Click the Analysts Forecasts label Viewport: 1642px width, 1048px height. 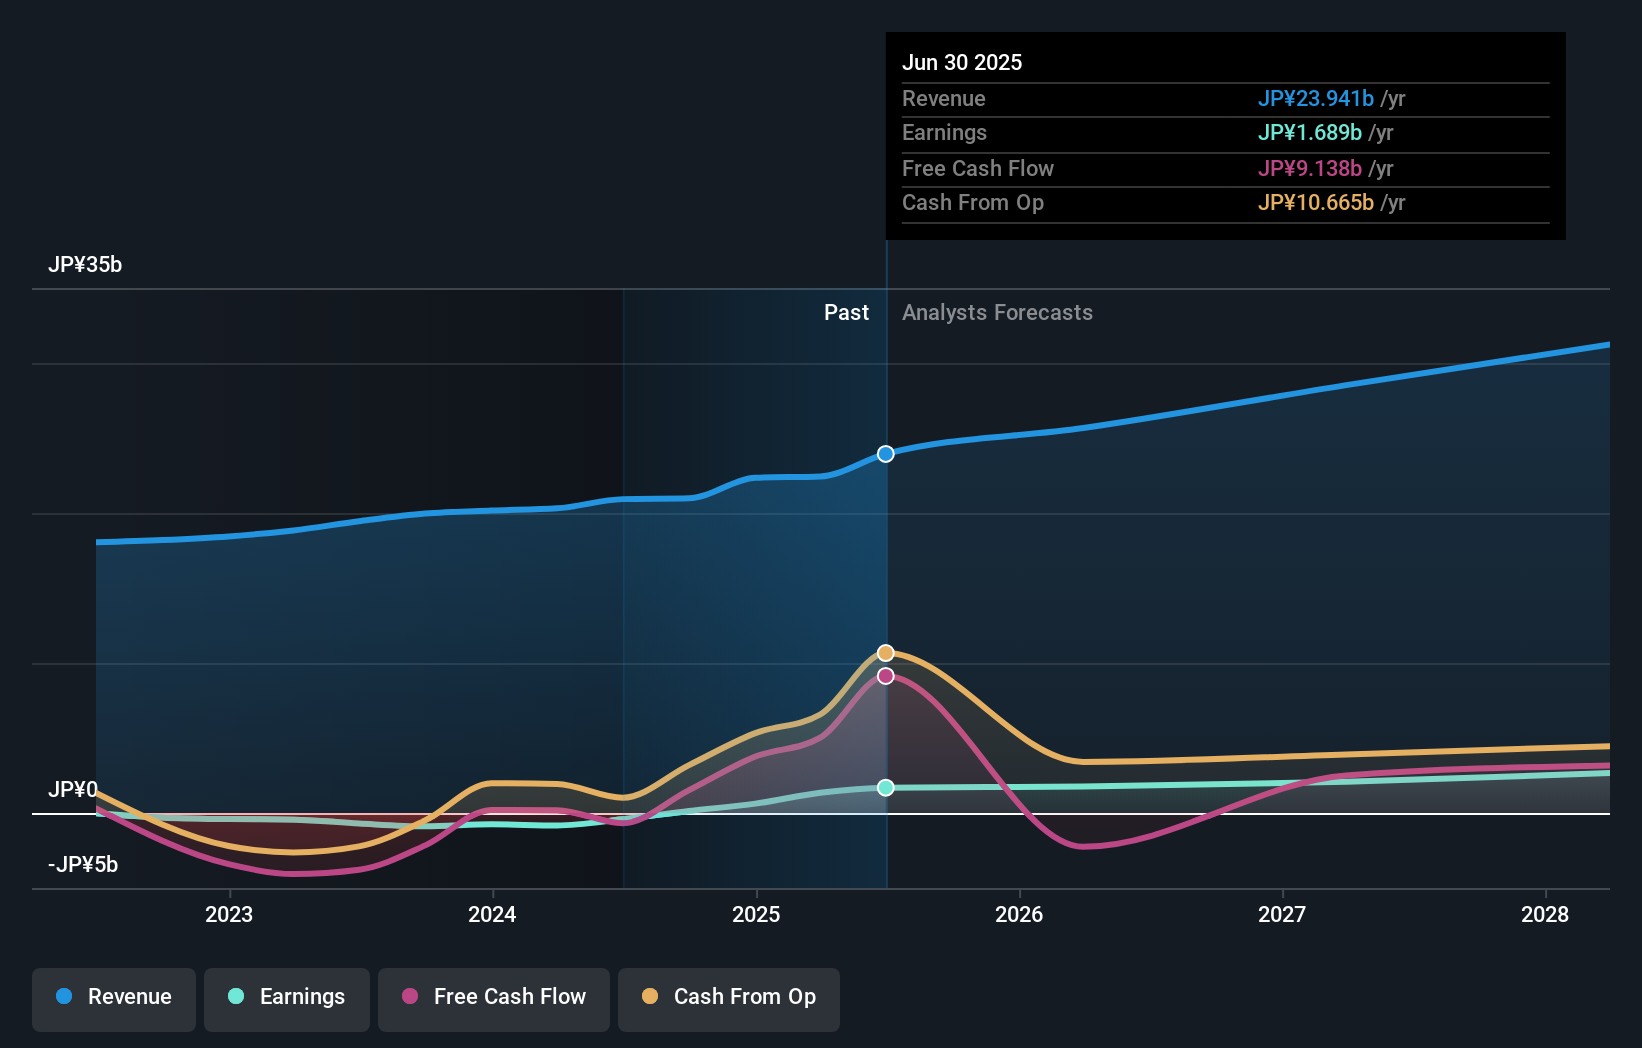997,312
